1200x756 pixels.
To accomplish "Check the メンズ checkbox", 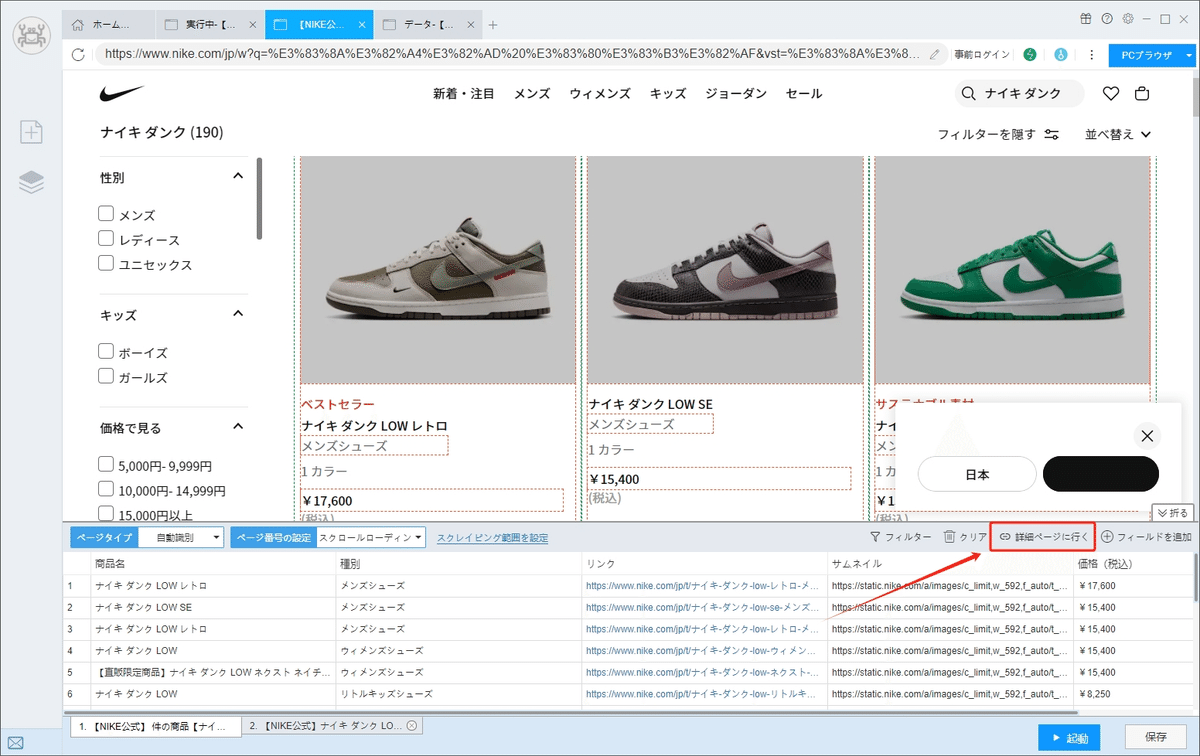I will click(106, 214).
